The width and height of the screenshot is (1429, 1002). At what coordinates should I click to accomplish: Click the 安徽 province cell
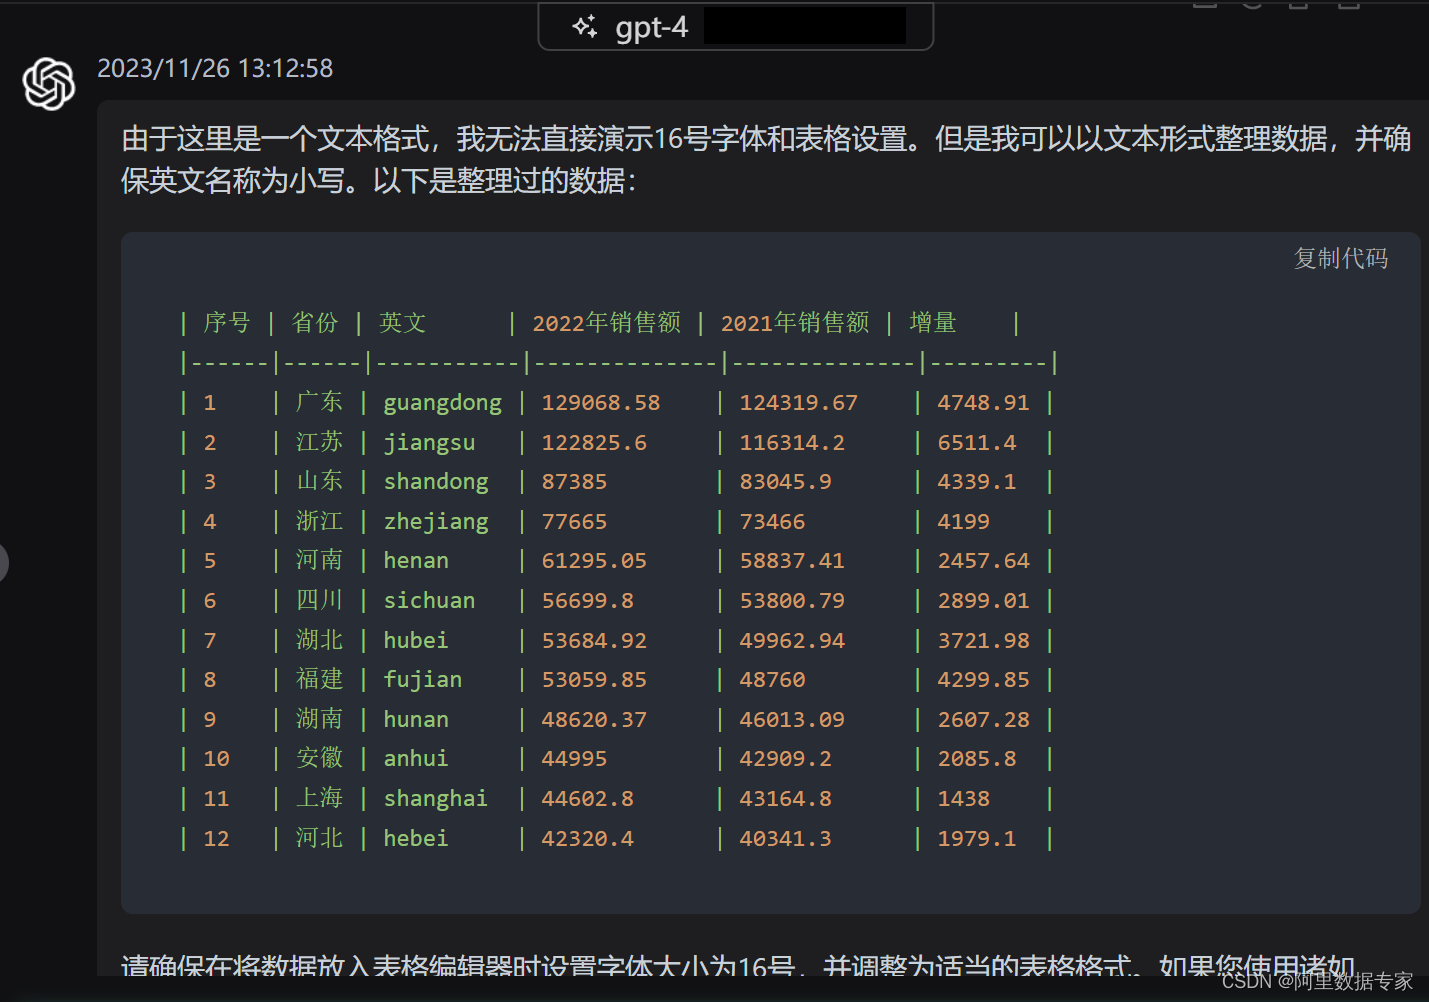coord(319,758)
